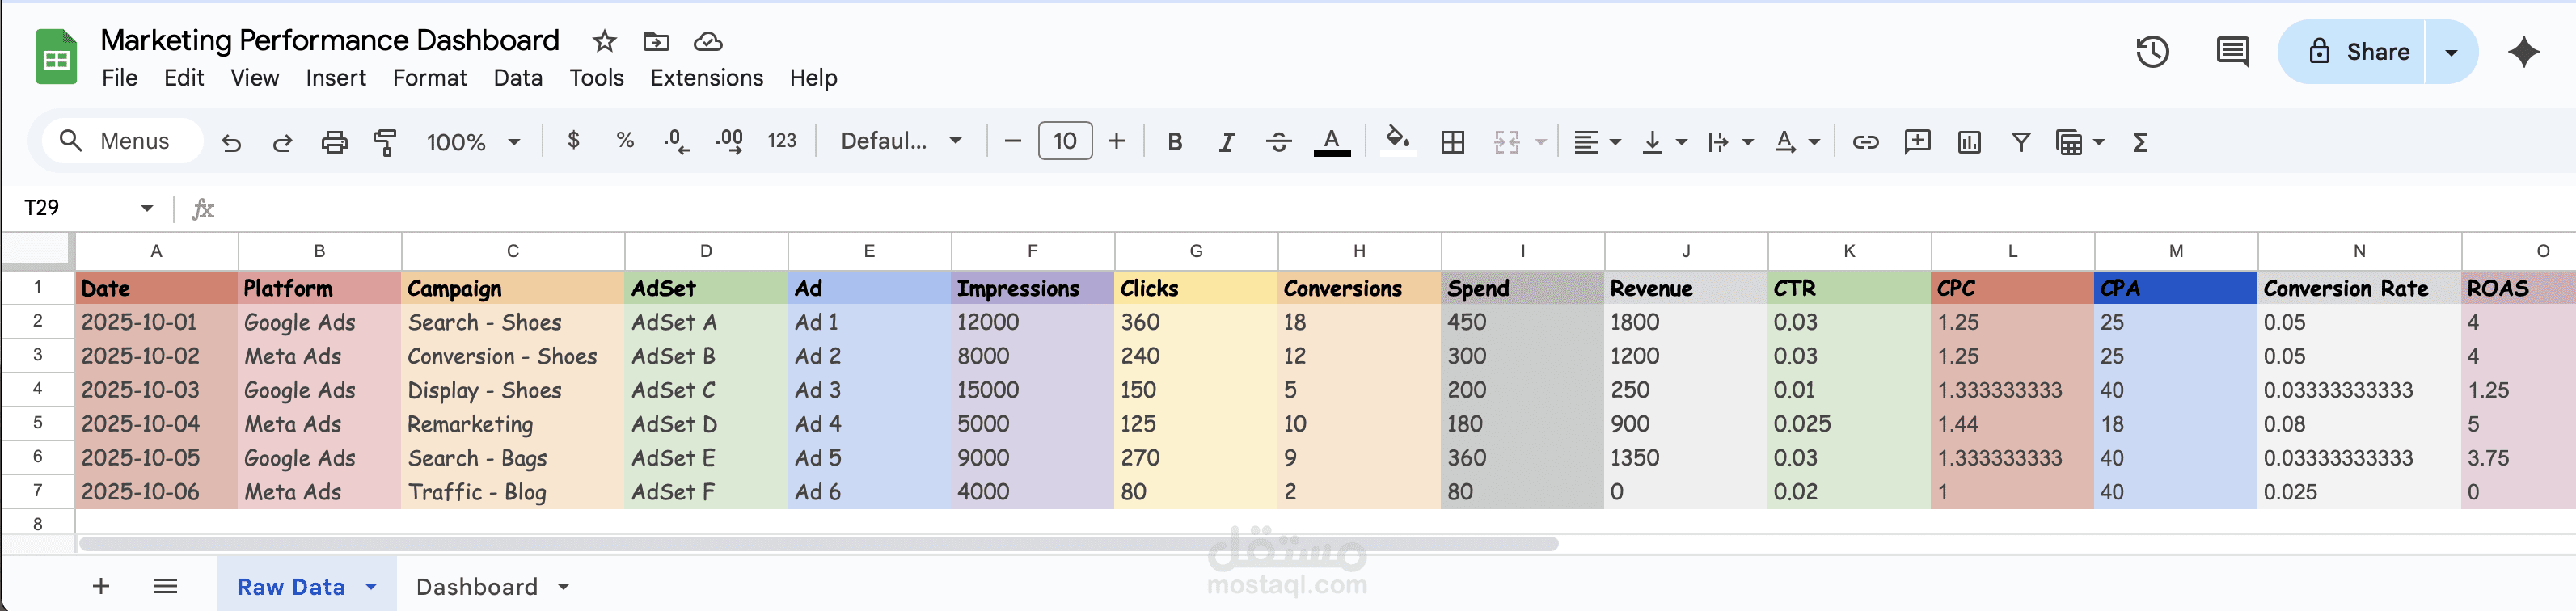Open the Insert menu
This screenshot has width=2576, height=611.
pyautogui.click(x=336, y=78)
